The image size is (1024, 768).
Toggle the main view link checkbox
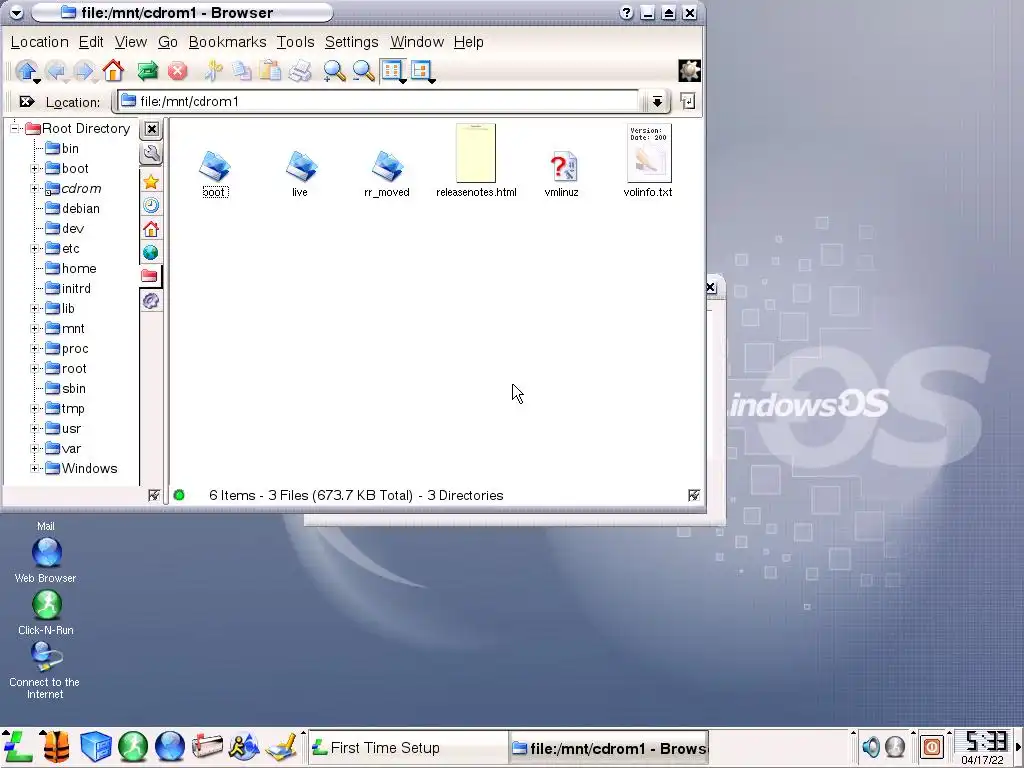coord(694,496)
